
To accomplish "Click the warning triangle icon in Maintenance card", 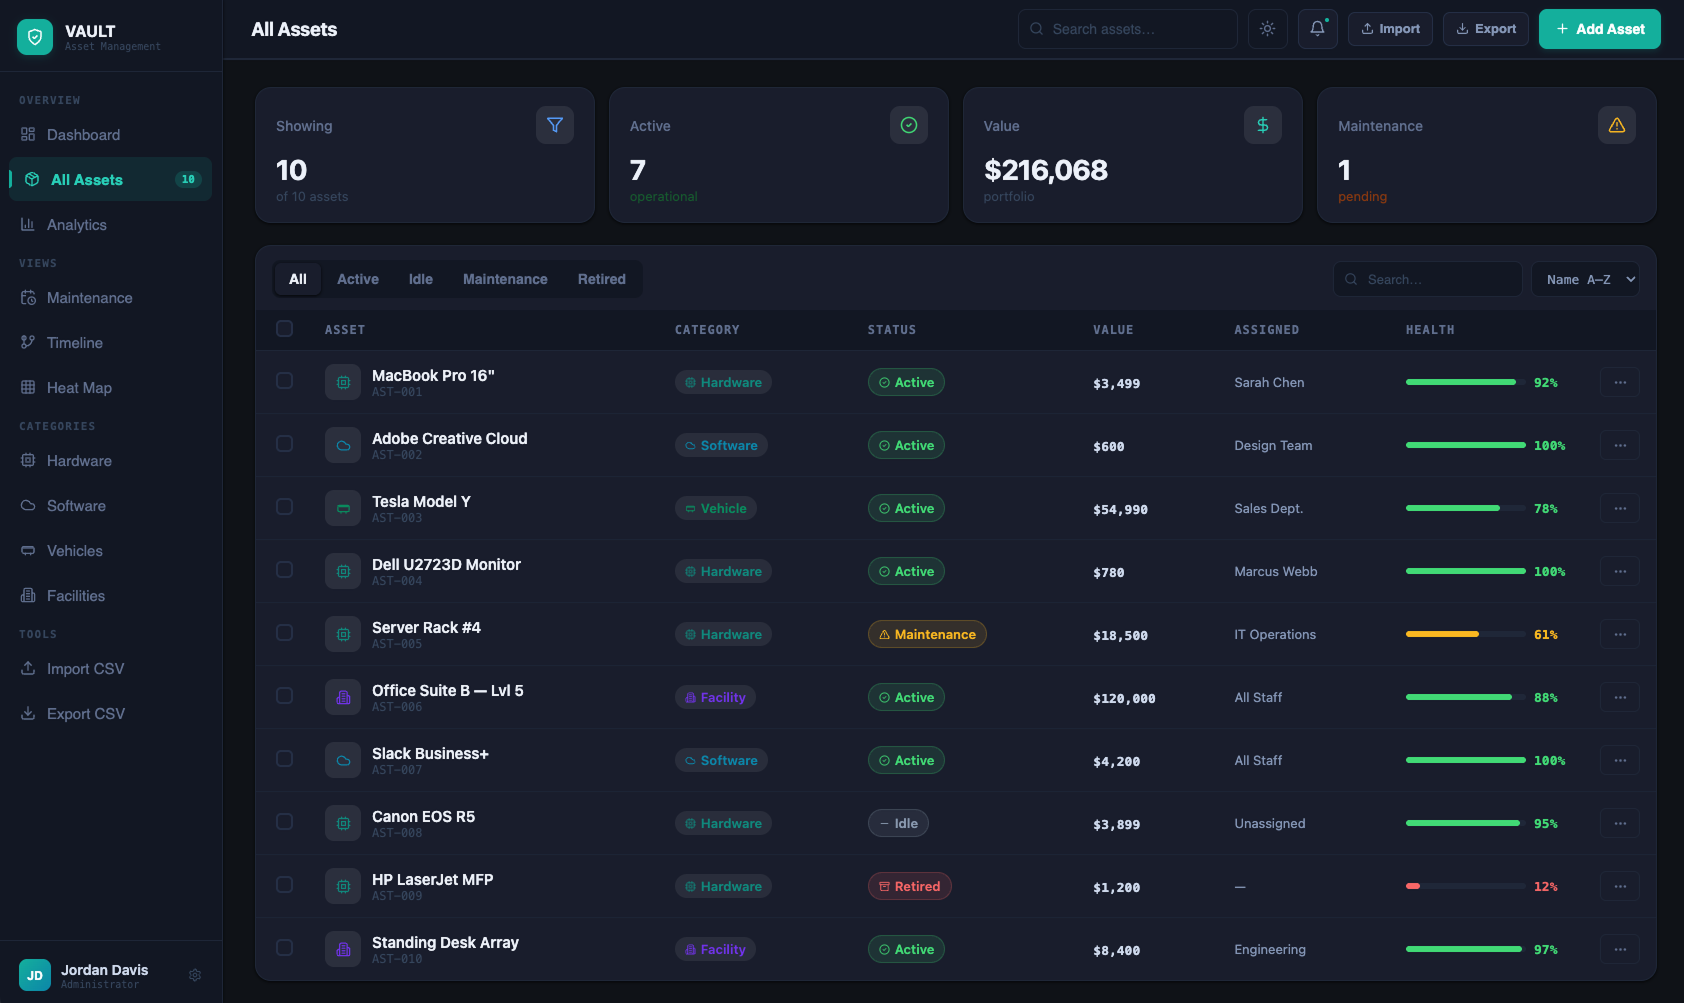I will 1616,125.
